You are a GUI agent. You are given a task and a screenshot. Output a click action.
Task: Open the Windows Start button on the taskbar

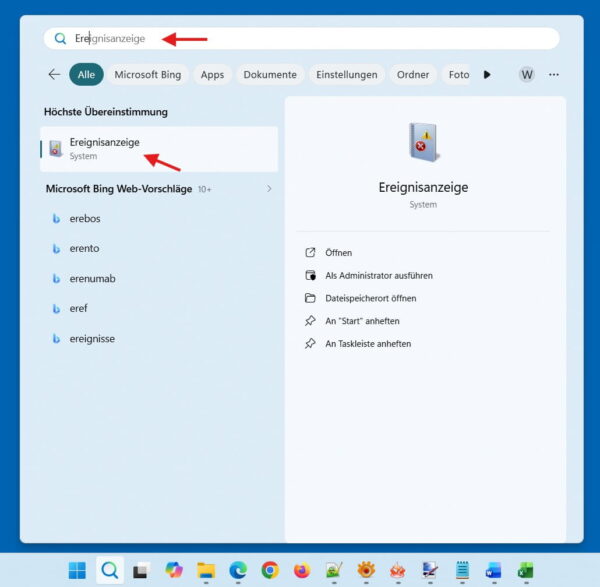77,571
